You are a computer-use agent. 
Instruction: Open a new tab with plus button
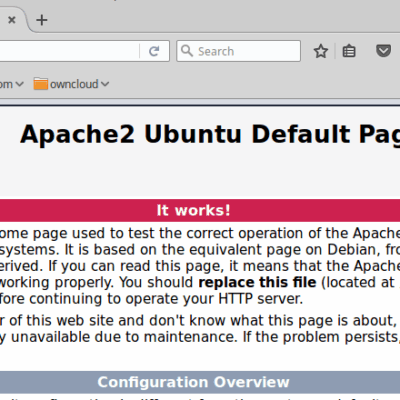pos(42,20)
